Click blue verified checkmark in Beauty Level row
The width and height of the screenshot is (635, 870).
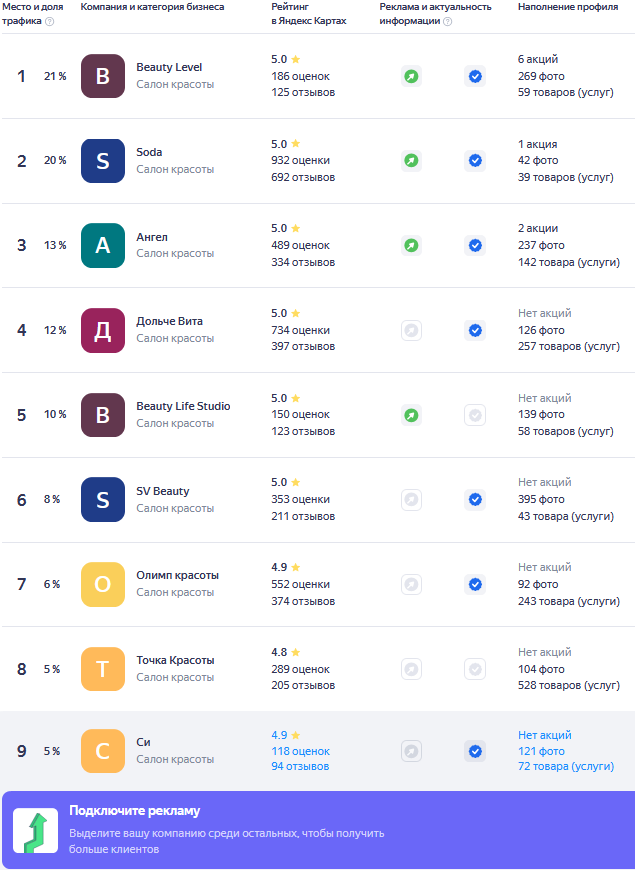click(x=475, y=76)
